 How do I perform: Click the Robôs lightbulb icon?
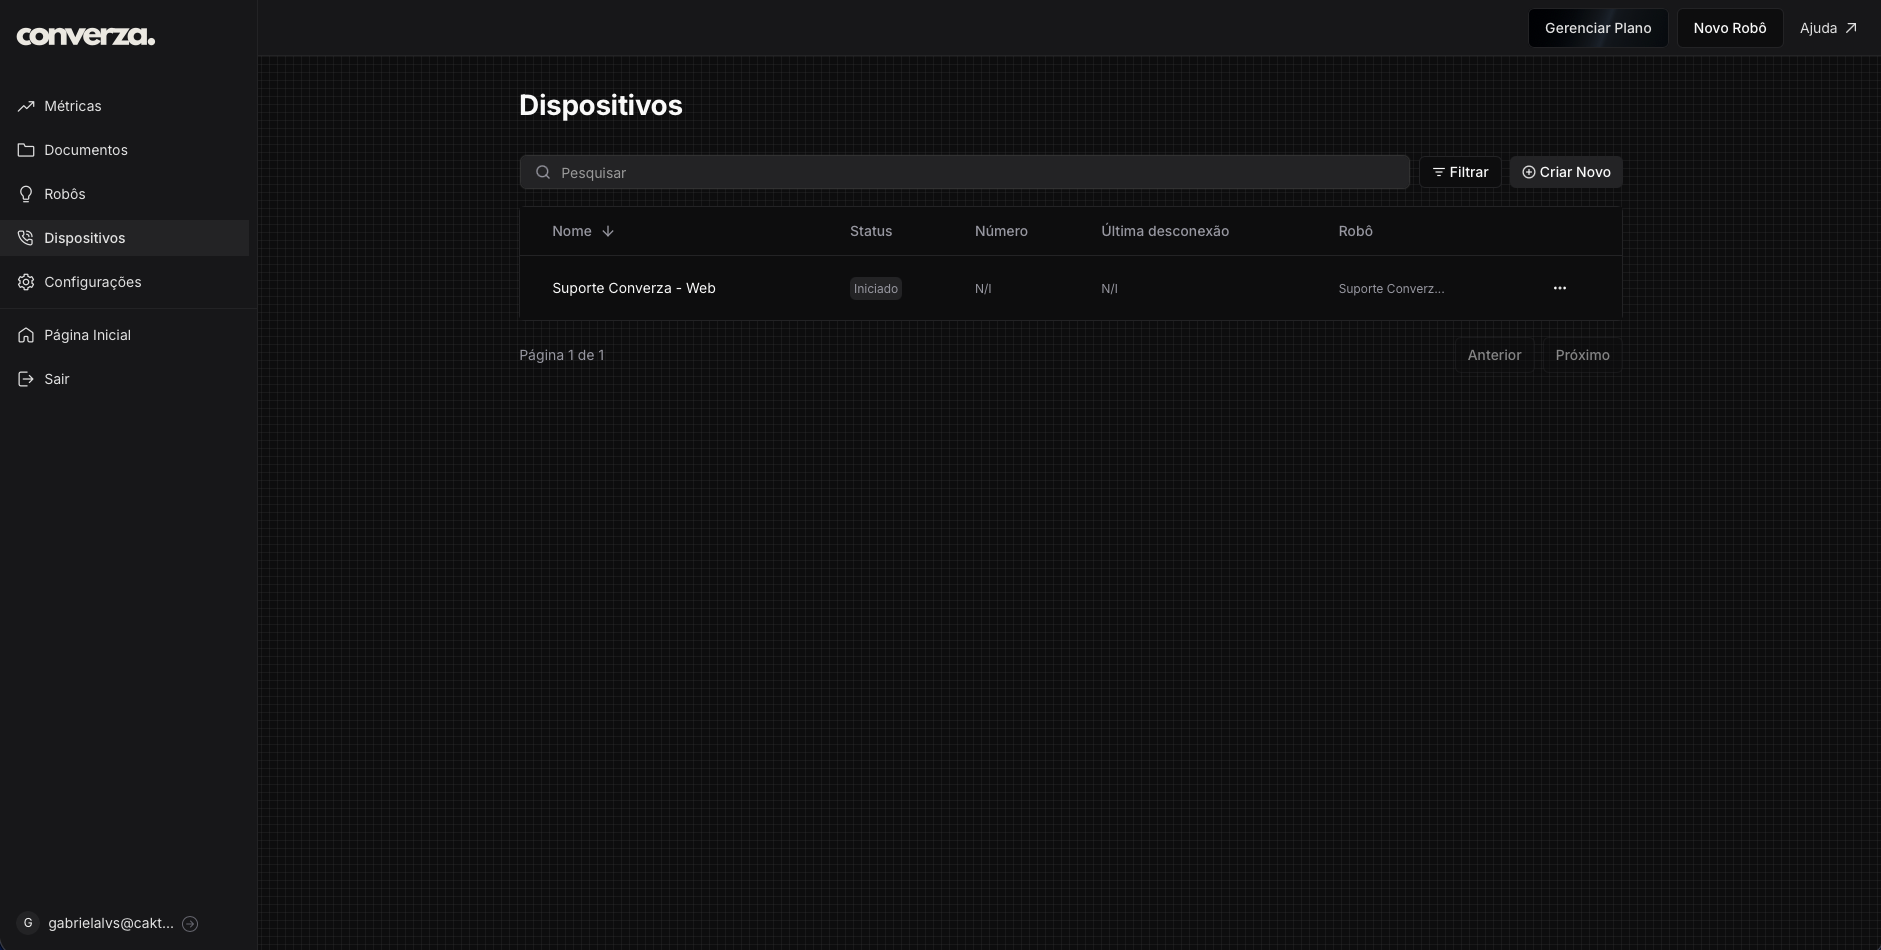pyautogui.click(x=26, y=194)
